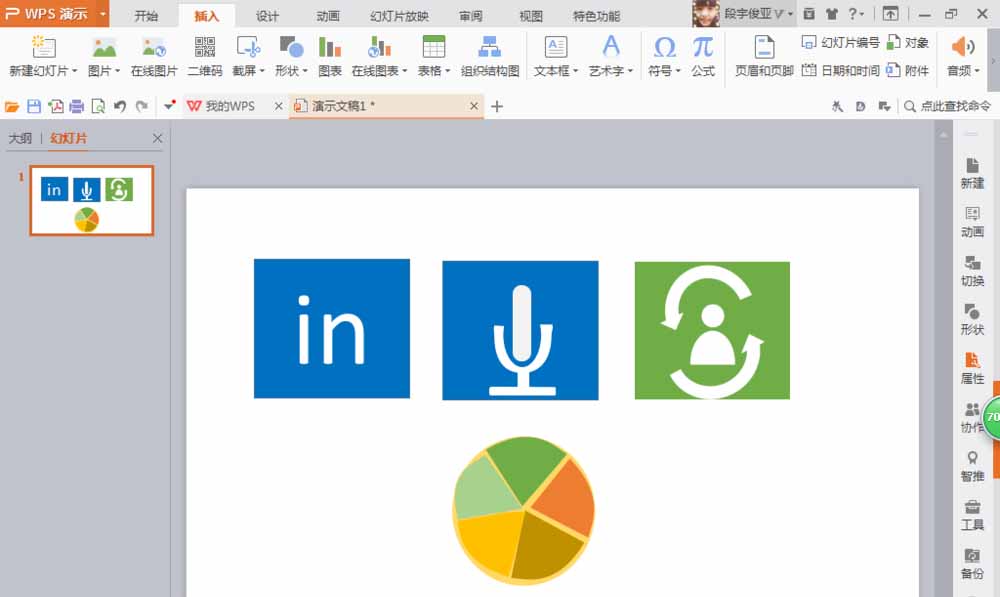This screenshot has width=1000, height=597.
Task: Export to PDF from quick toolbar
Action: pyautogui.click(x=55, y=107)
